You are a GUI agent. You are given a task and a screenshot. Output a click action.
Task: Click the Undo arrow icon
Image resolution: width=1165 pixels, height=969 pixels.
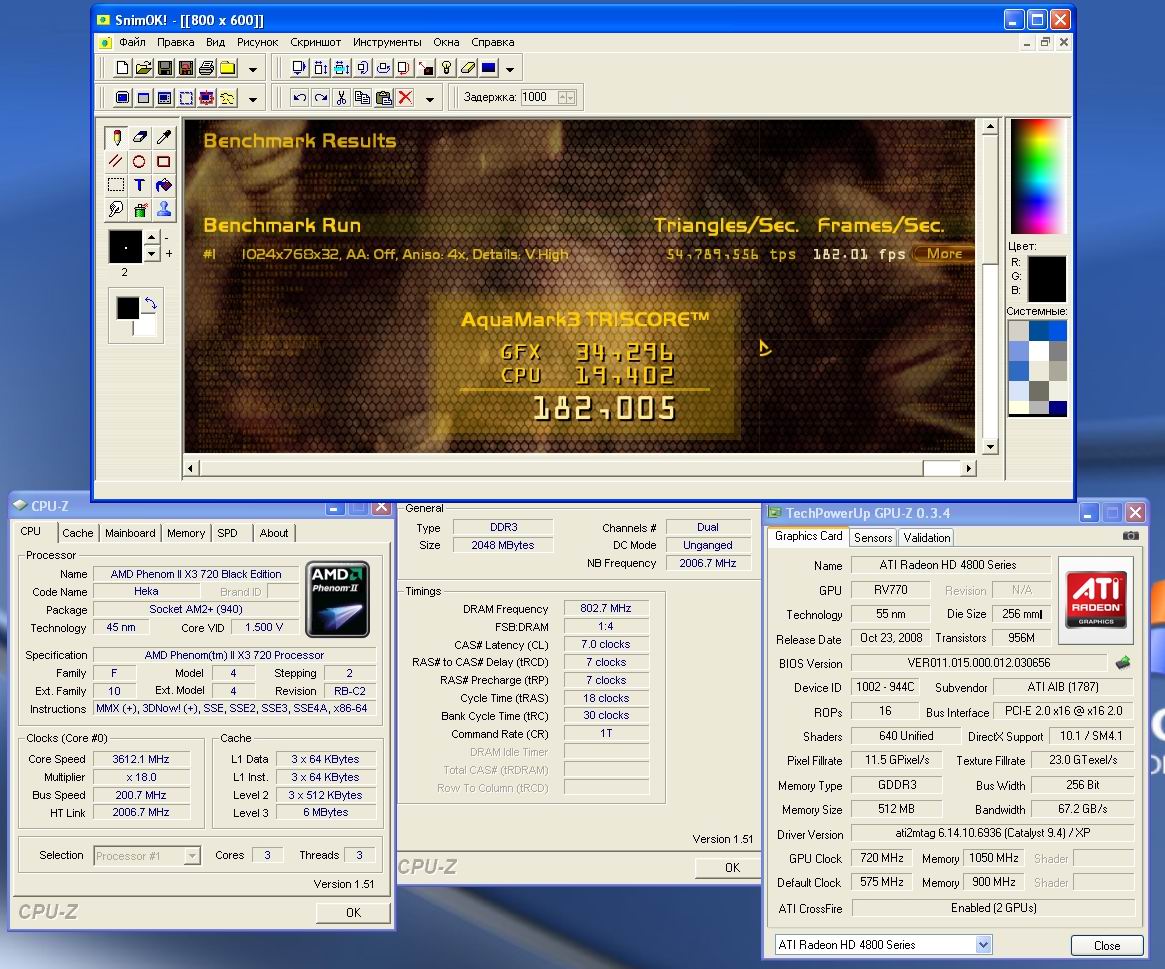pyautogui.click(x=299, y=97)
